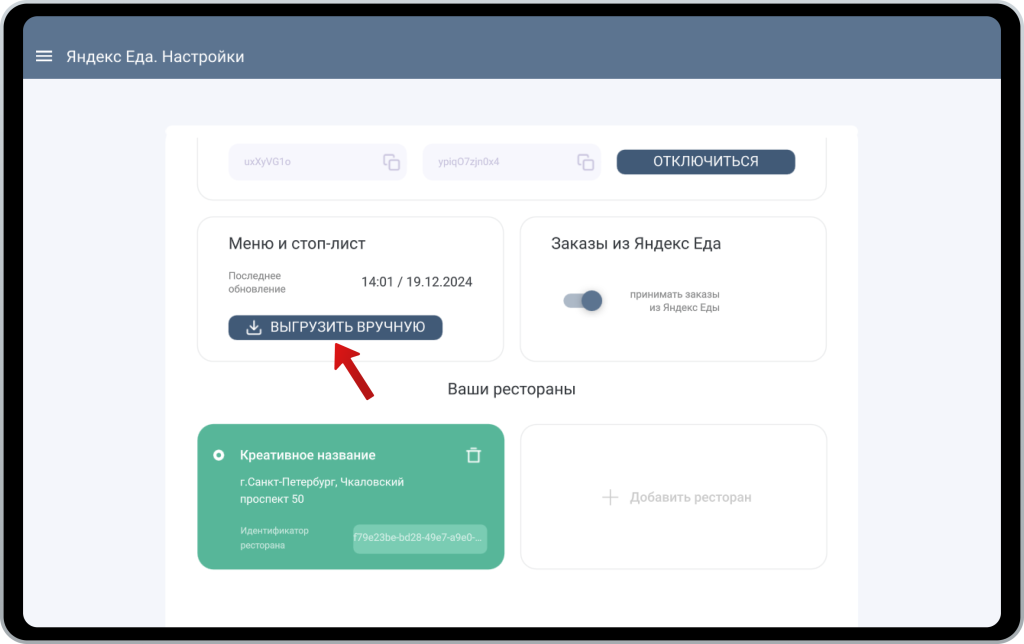1024x644 pixels.
Task: Copy the ypiqO7zjn0x4 key value
Action: tap(585, 162)
